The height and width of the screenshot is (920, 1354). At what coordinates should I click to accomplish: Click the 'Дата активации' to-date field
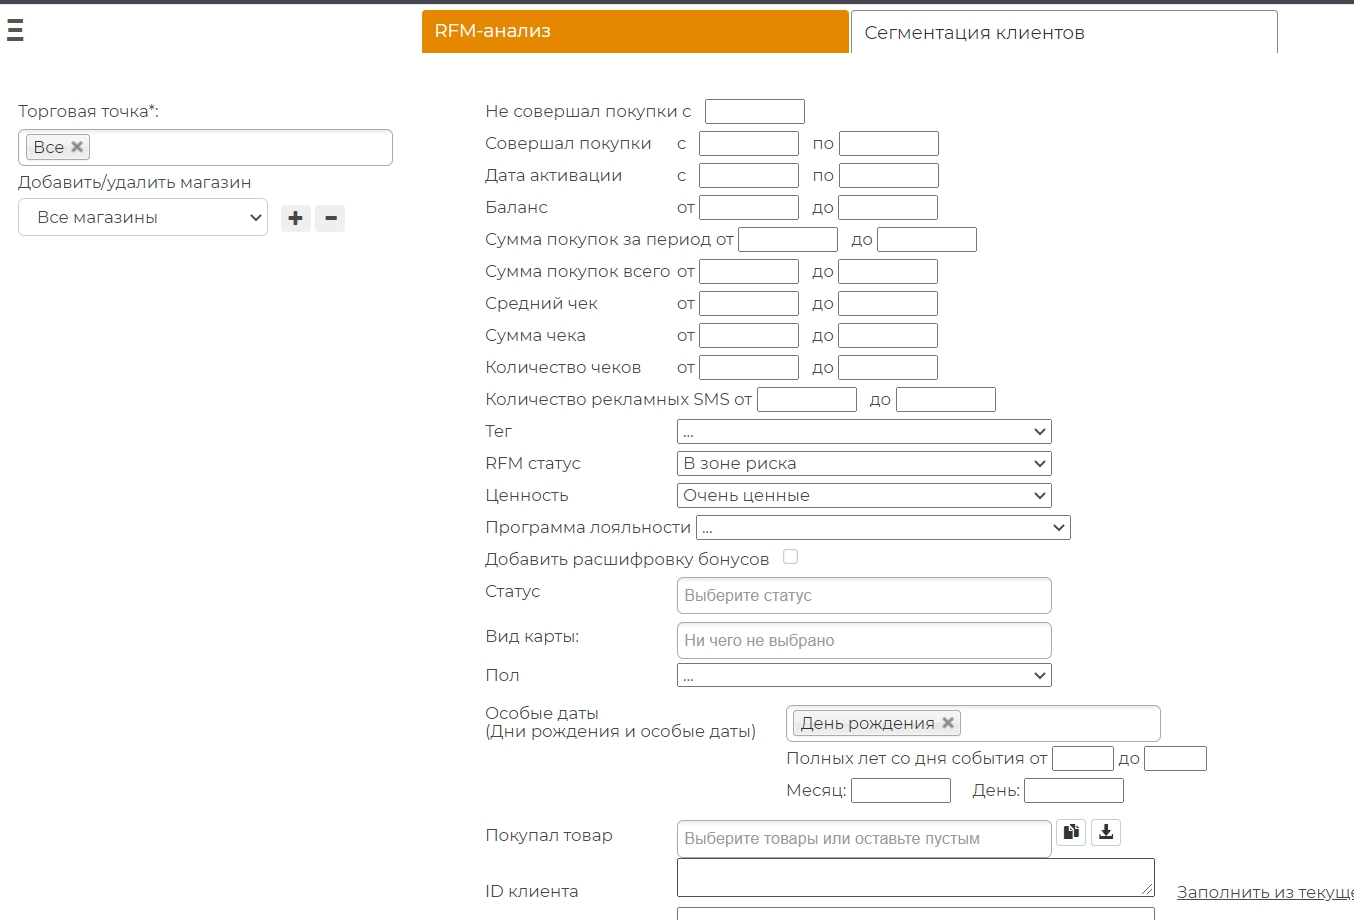pos(889,176)
